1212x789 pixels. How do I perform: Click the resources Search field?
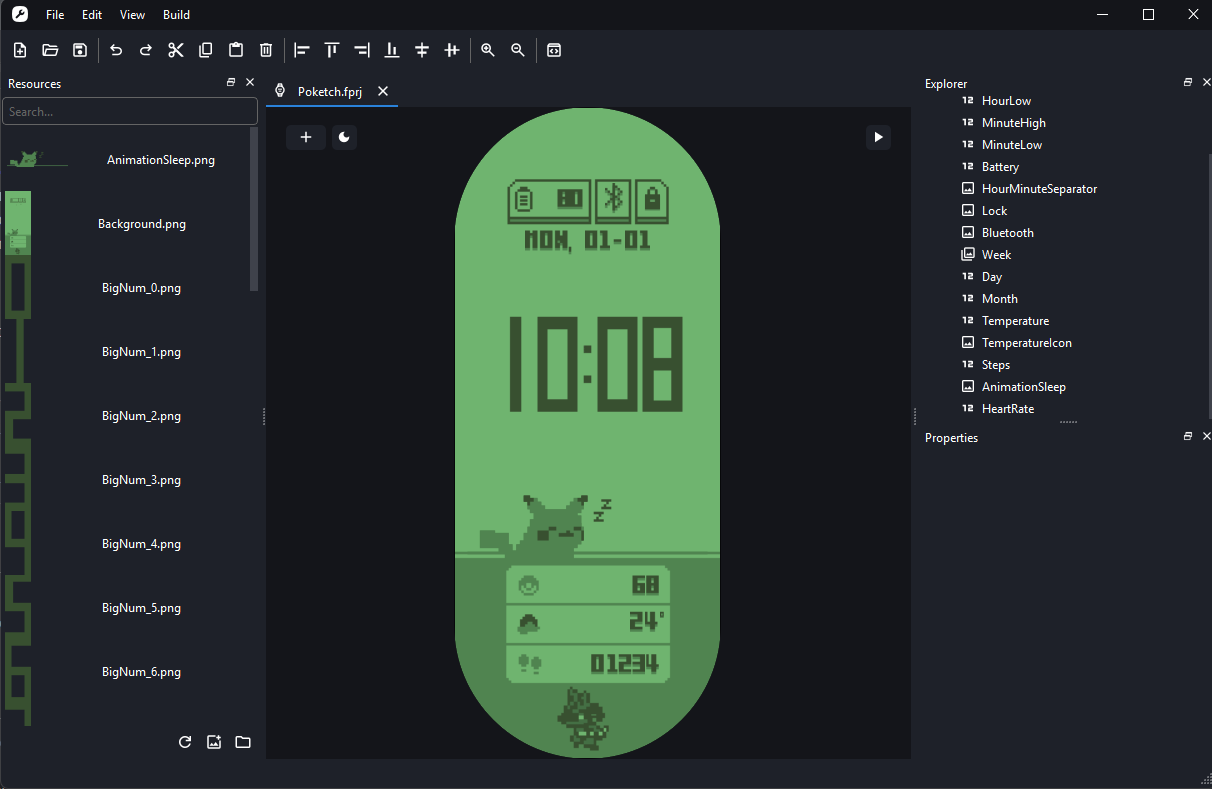tap(130, 112)
